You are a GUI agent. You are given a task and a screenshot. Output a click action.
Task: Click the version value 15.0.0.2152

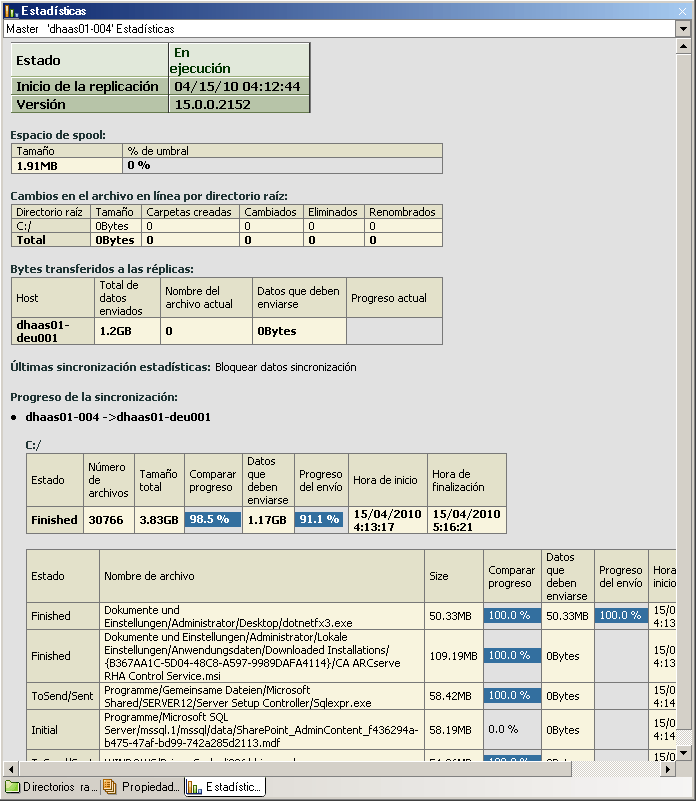pyautogui.click(x=213, y=104)
